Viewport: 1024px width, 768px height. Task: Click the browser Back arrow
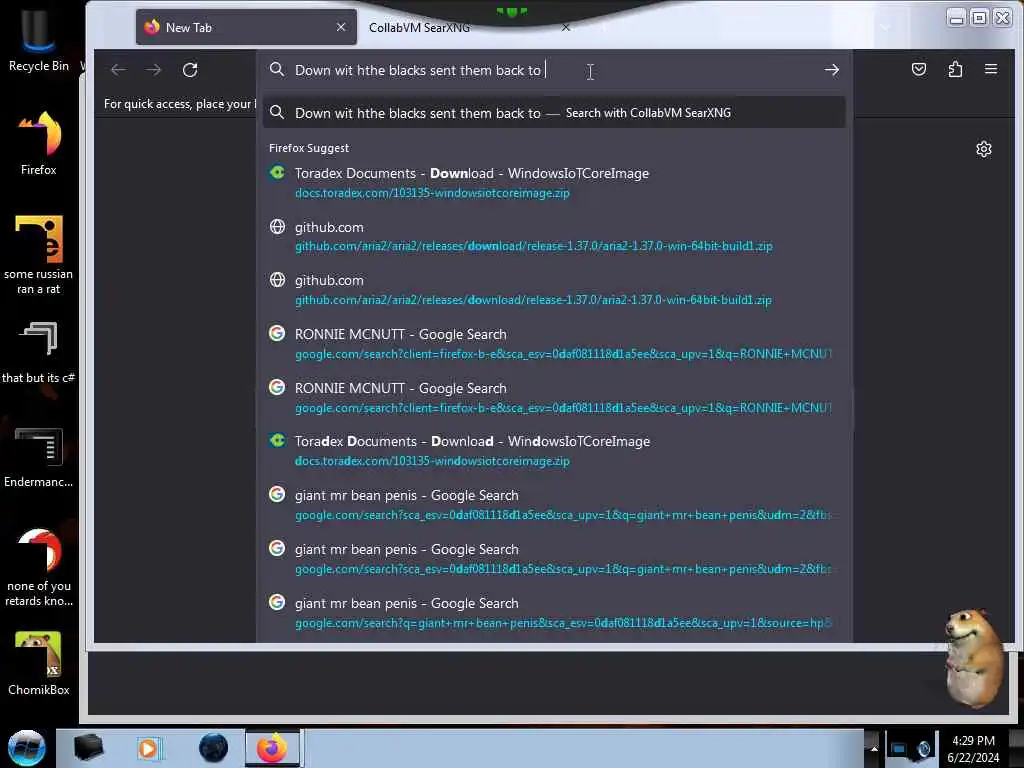118,70
